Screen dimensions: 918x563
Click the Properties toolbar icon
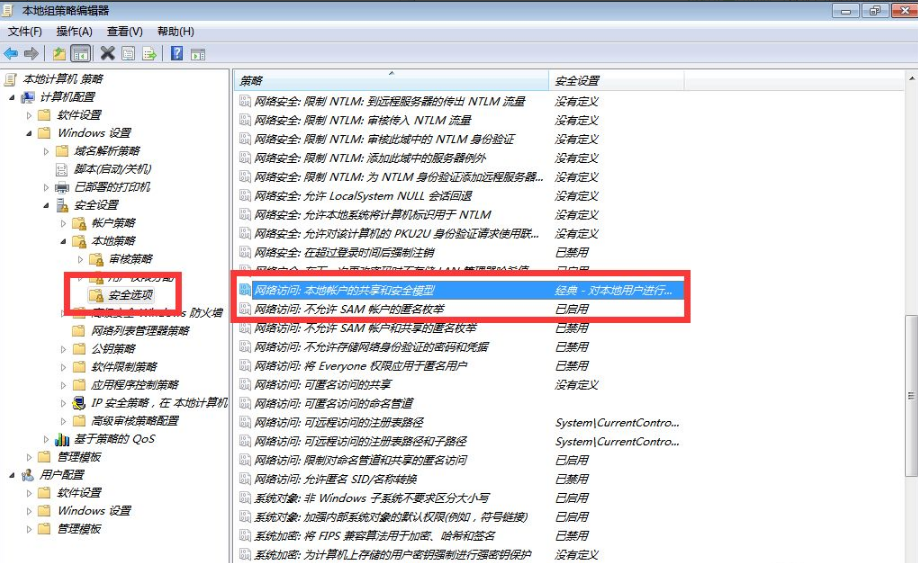[128, 53]
